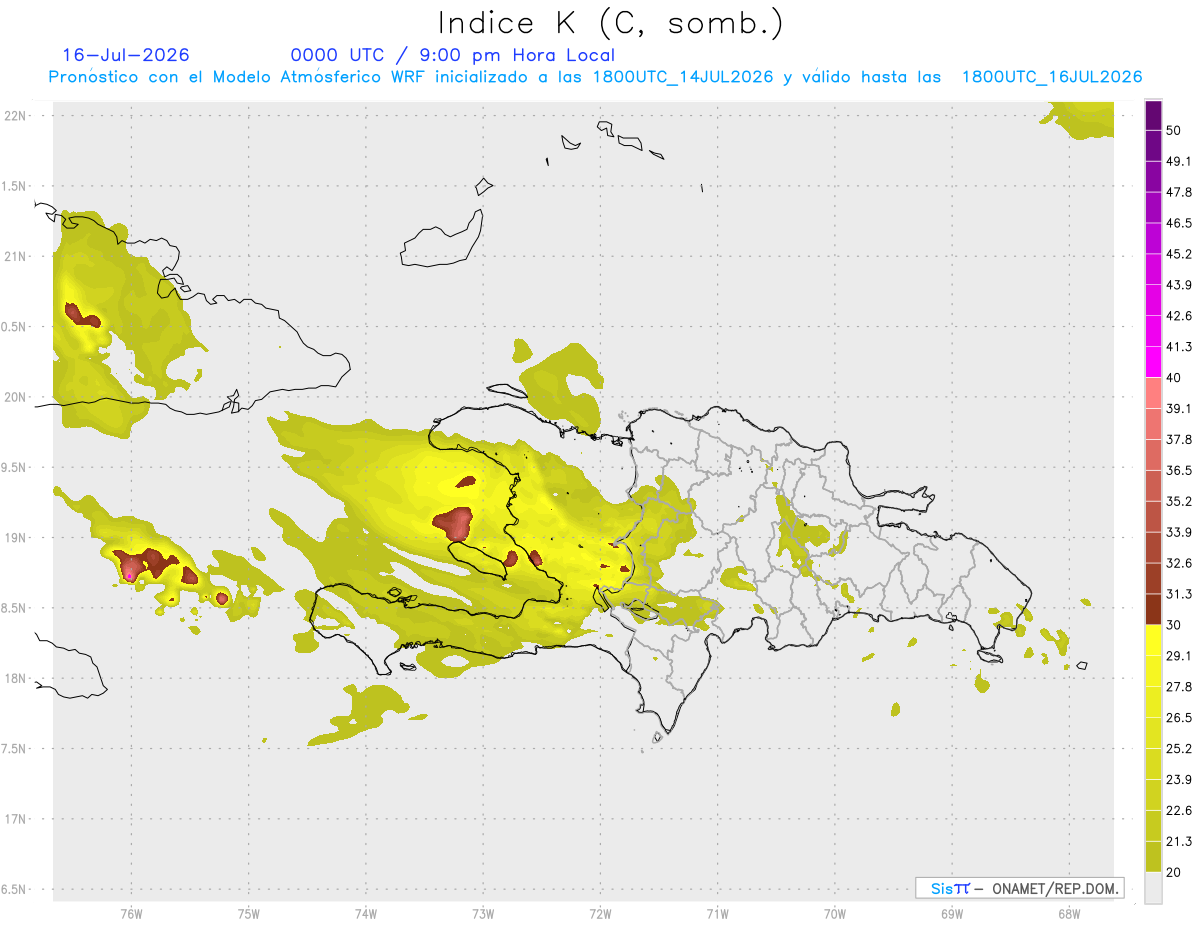Viewport: 1200px width, 927px height.
Task: Click the colorbar value "39.1"
Action: point(1178,409)
